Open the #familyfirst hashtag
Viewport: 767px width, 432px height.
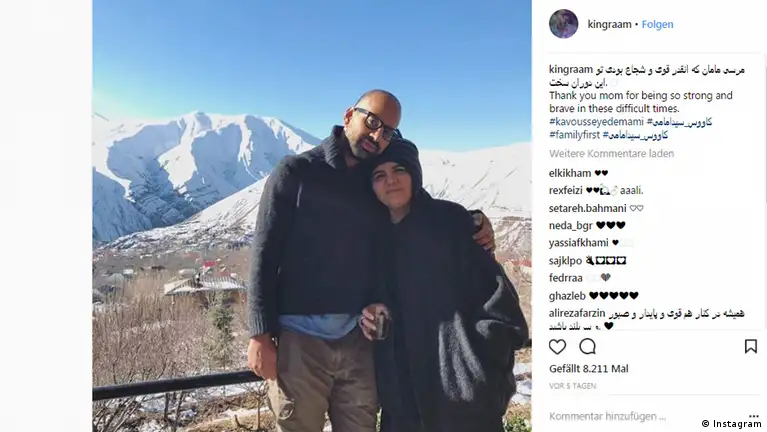click(574, 135)
